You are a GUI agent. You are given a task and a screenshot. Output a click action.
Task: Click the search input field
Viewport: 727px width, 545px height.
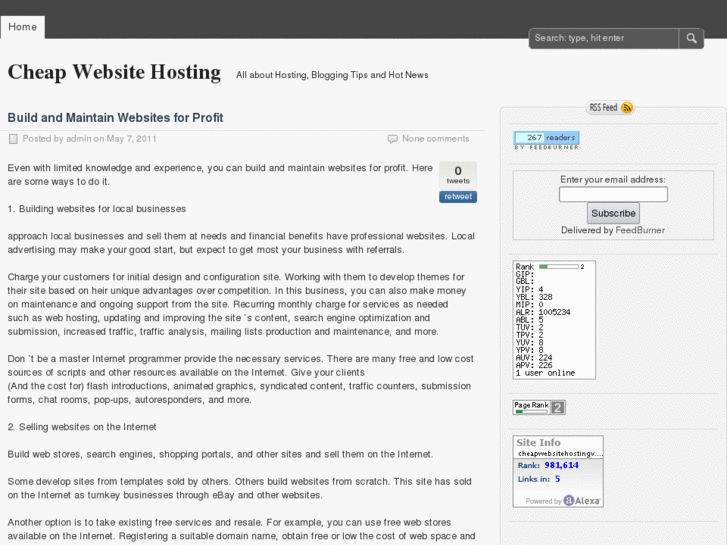(x=604, y=38)
